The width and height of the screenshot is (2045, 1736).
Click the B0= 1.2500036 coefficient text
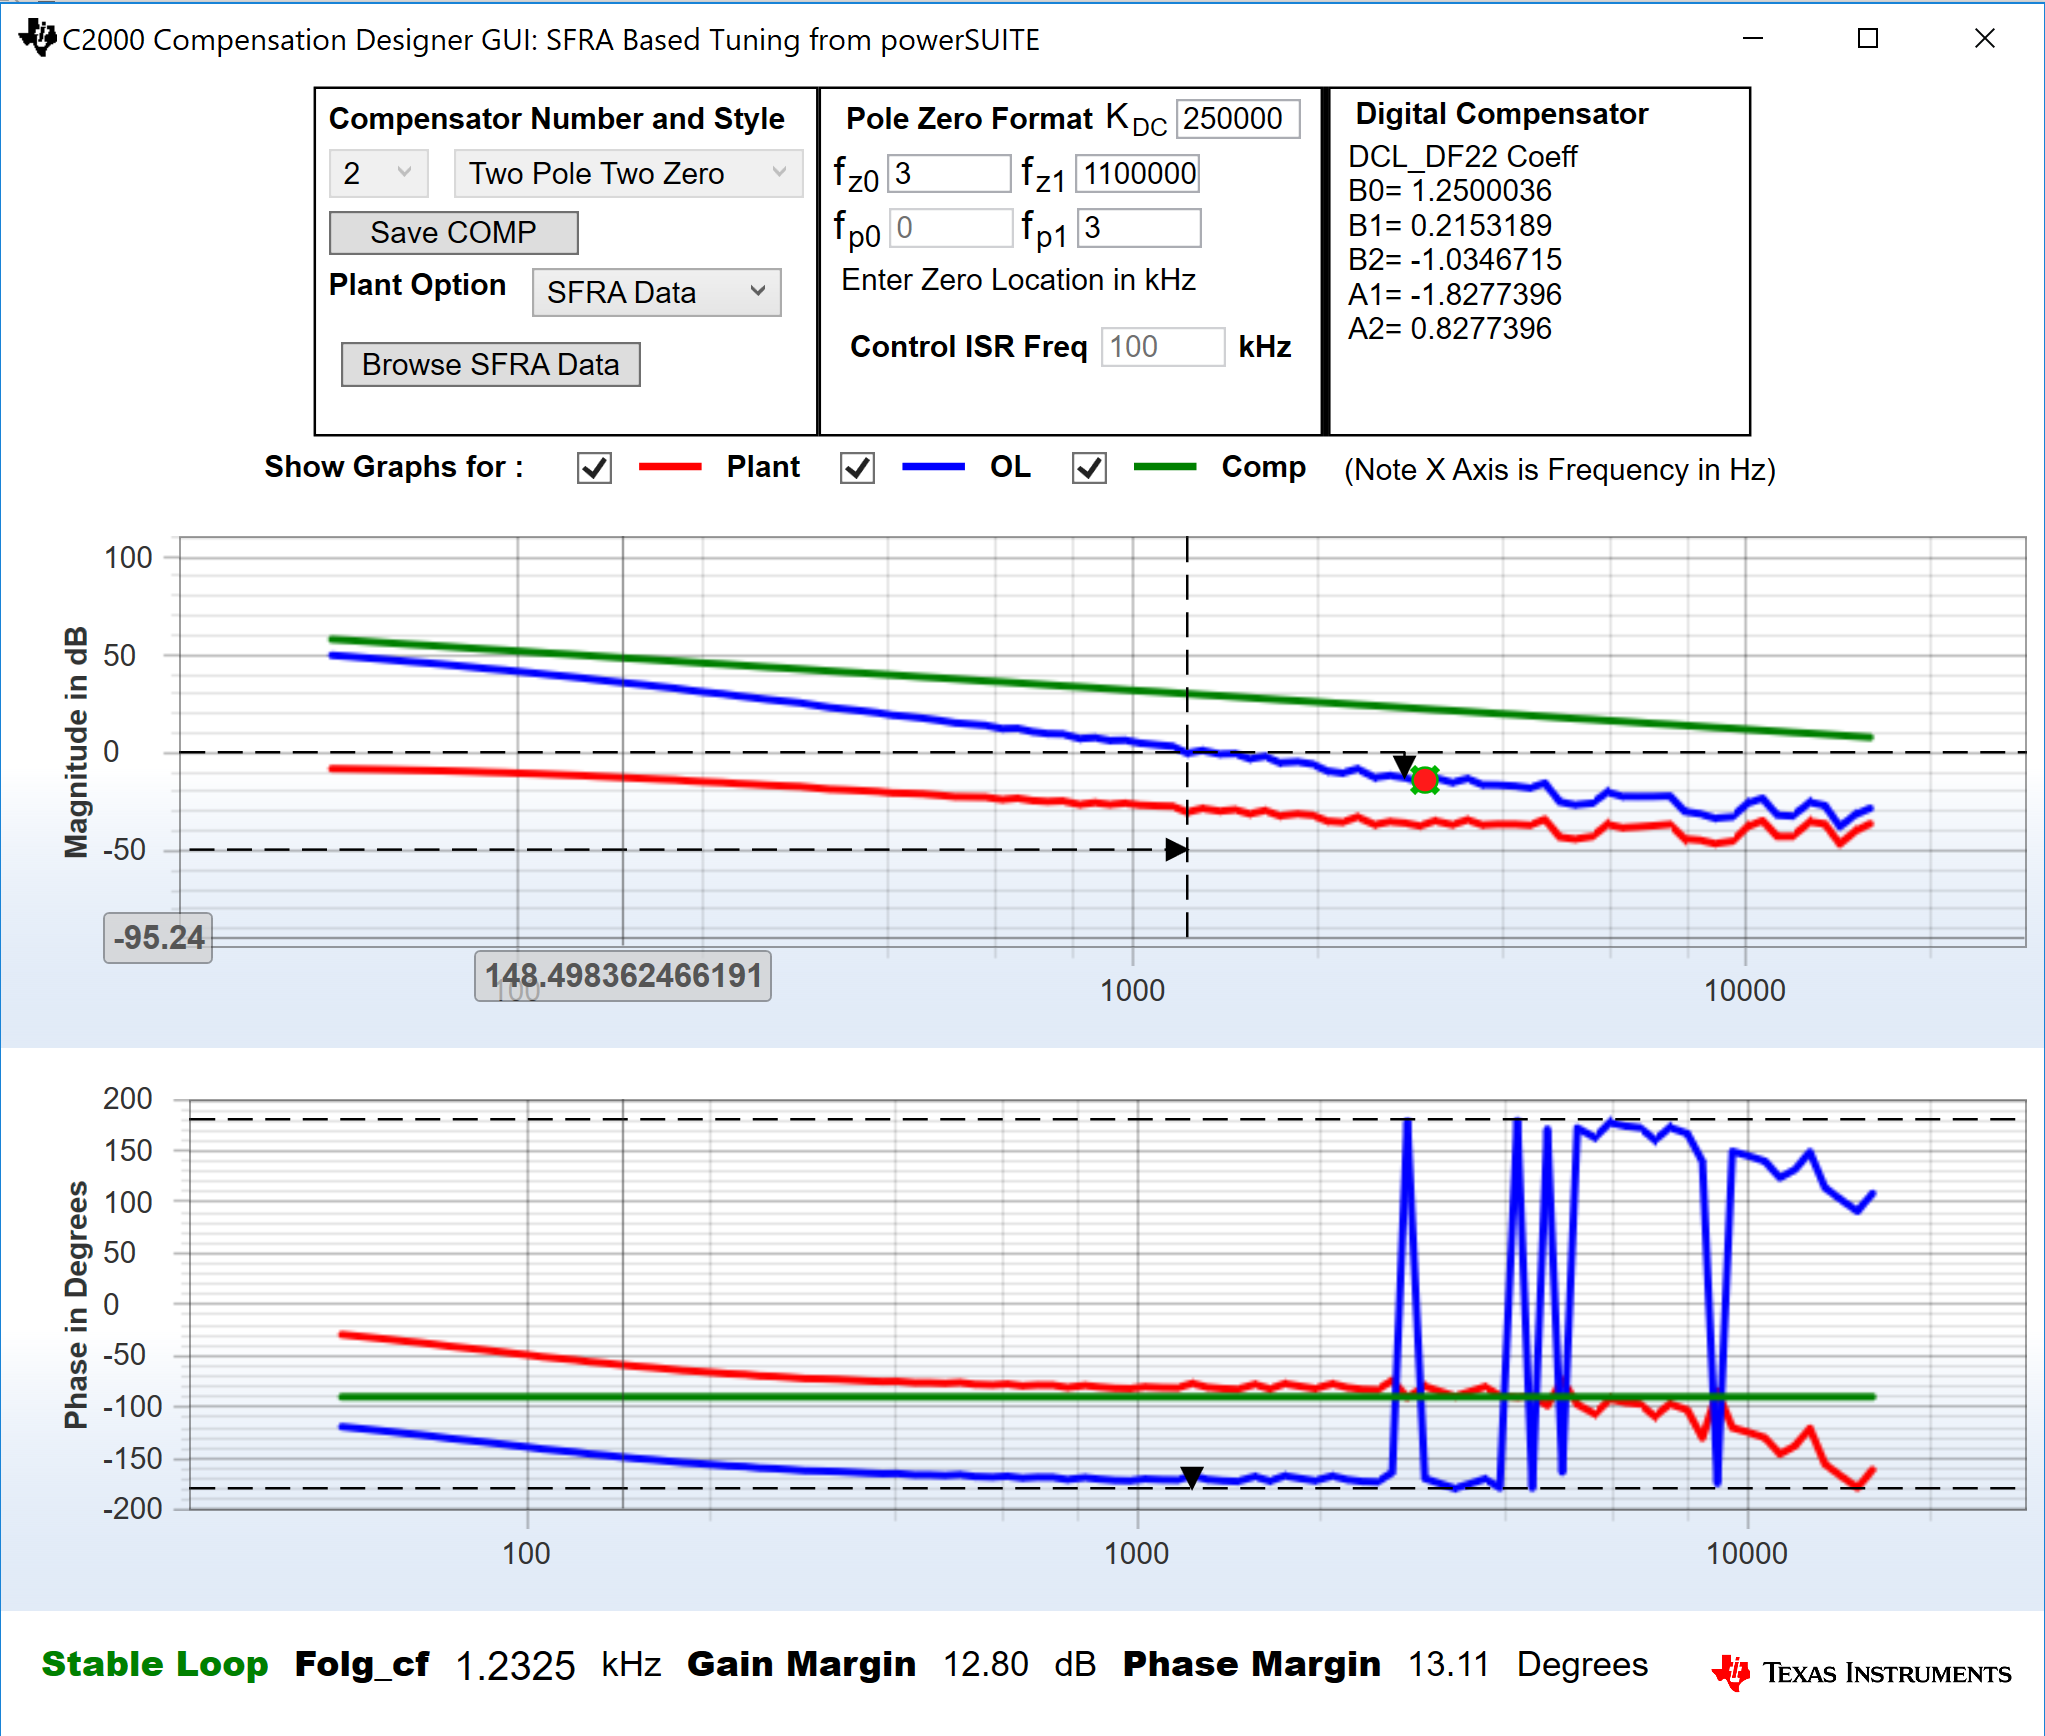click(1449, 190)
